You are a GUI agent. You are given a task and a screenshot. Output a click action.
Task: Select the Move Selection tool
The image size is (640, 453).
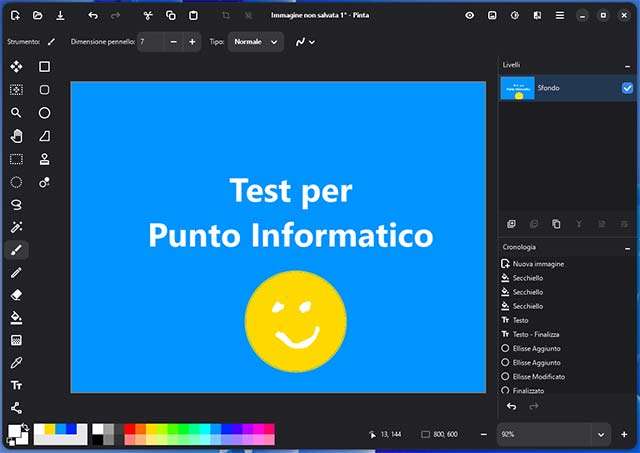(x=16, y=90)
